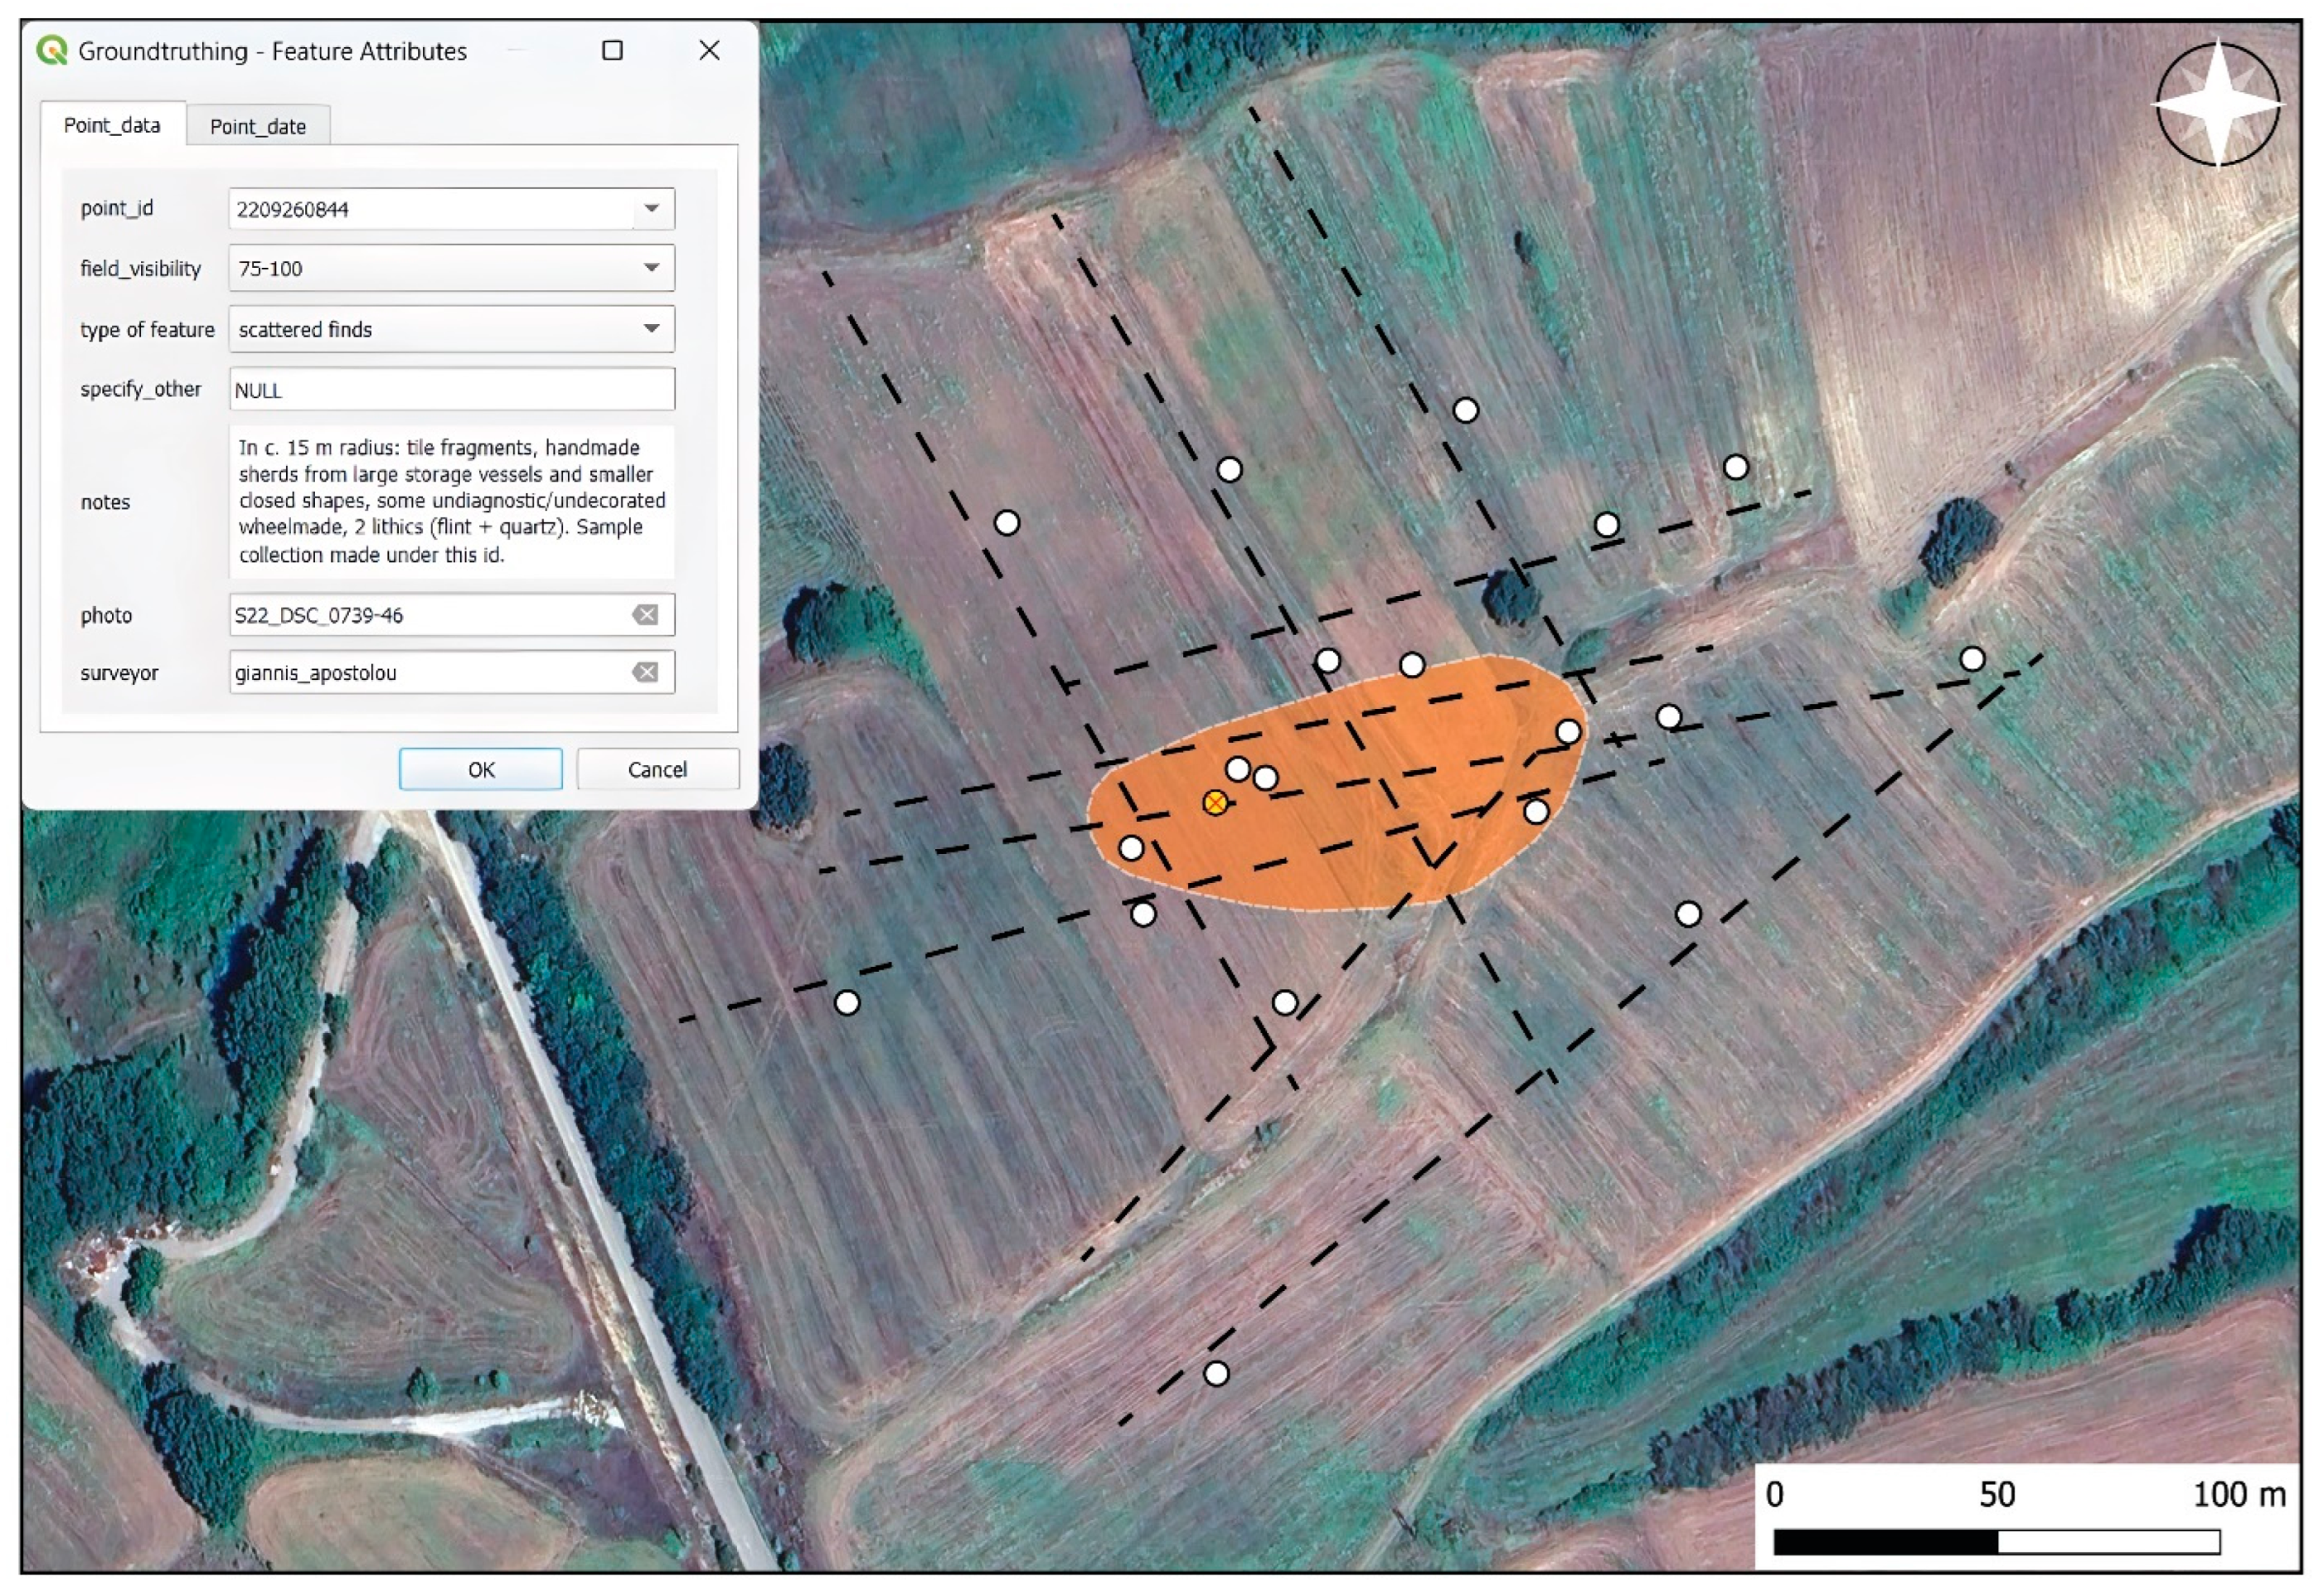Clear the photo field using its X icon
Screen dimensions: 2319x1596
coord(648,614)
